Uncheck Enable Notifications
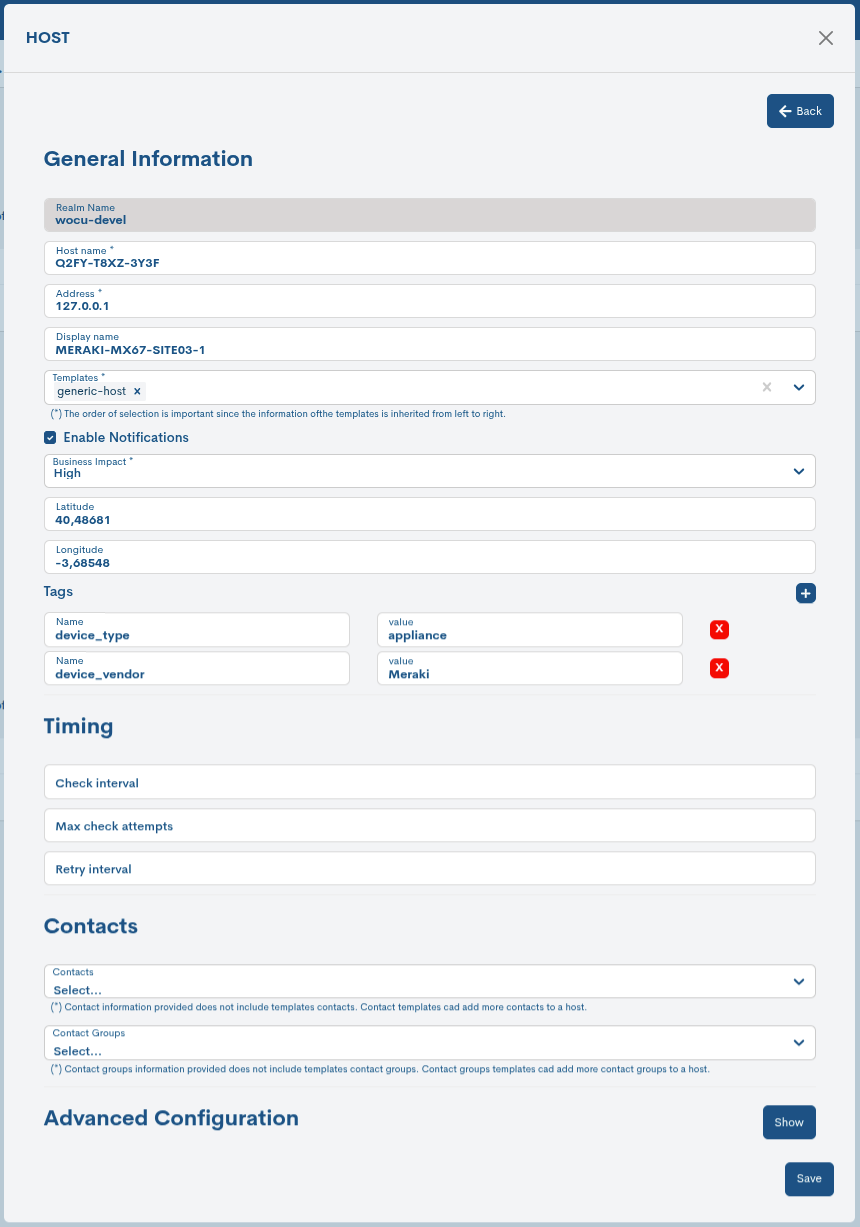860x1227 pixels. point(50,437)
